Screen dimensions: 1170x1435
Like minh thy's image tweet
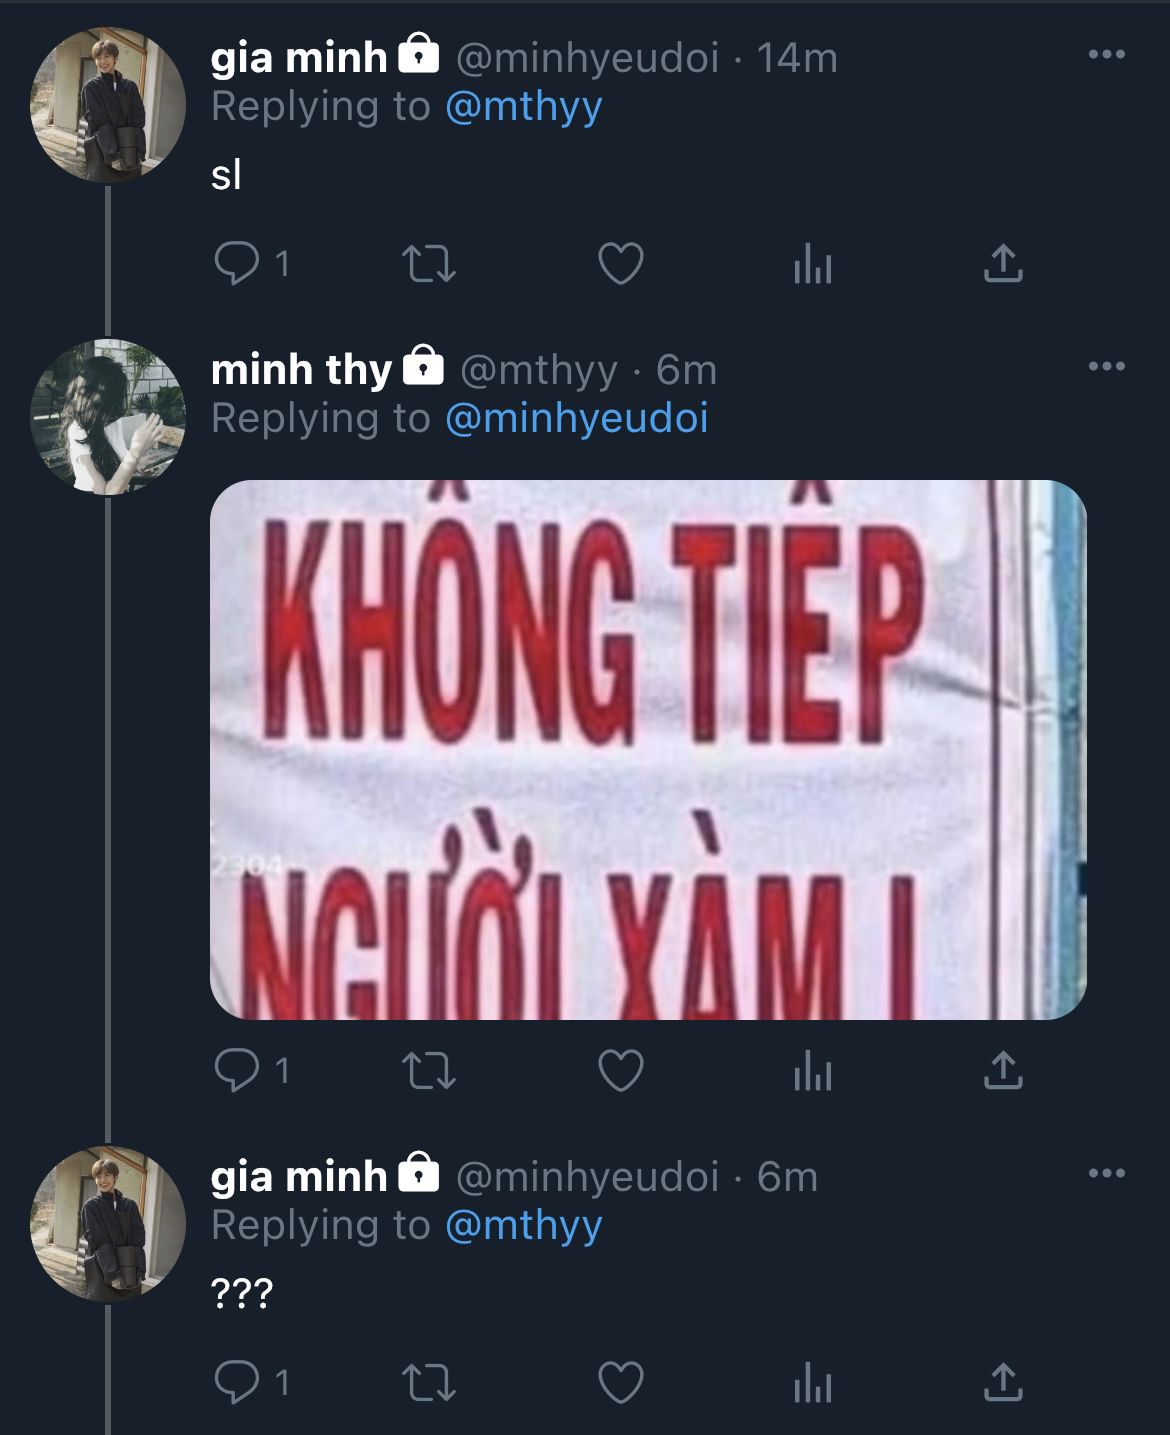[x=620, y=1071]
